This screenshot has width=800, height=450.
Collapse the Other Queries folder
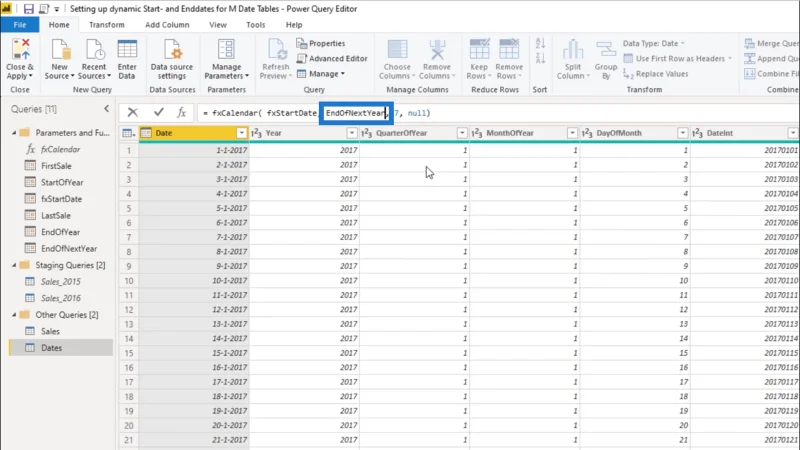coord(14,315)
